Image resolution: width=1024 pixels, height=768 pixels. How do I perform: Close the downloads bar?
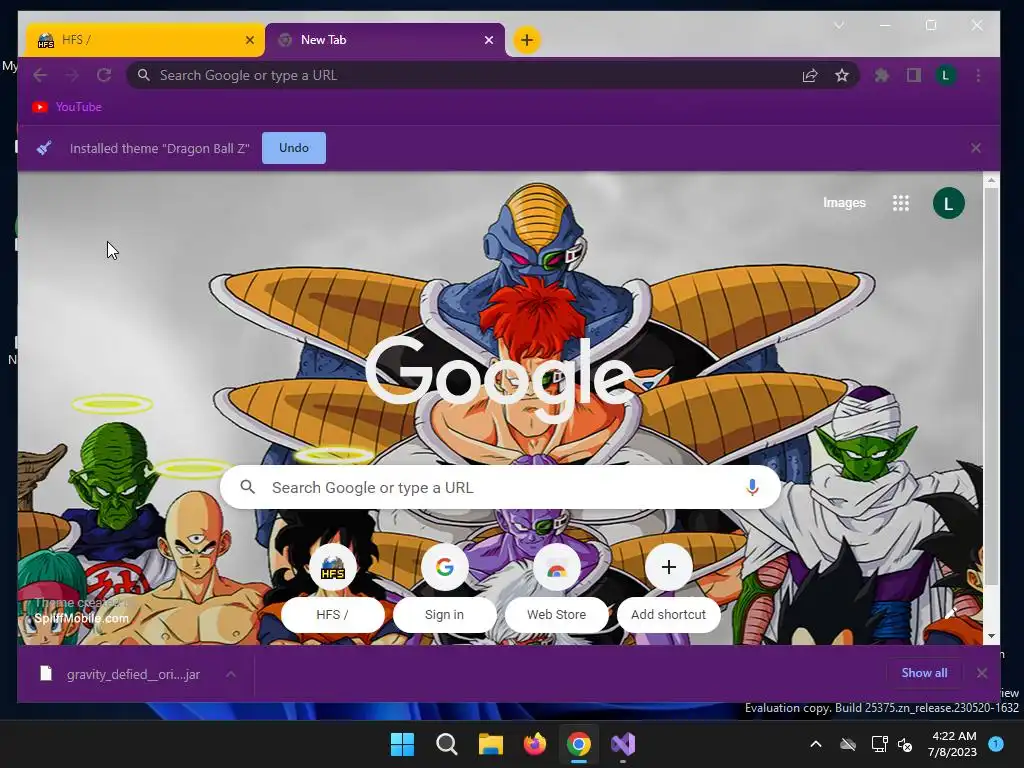coord(982,673)
